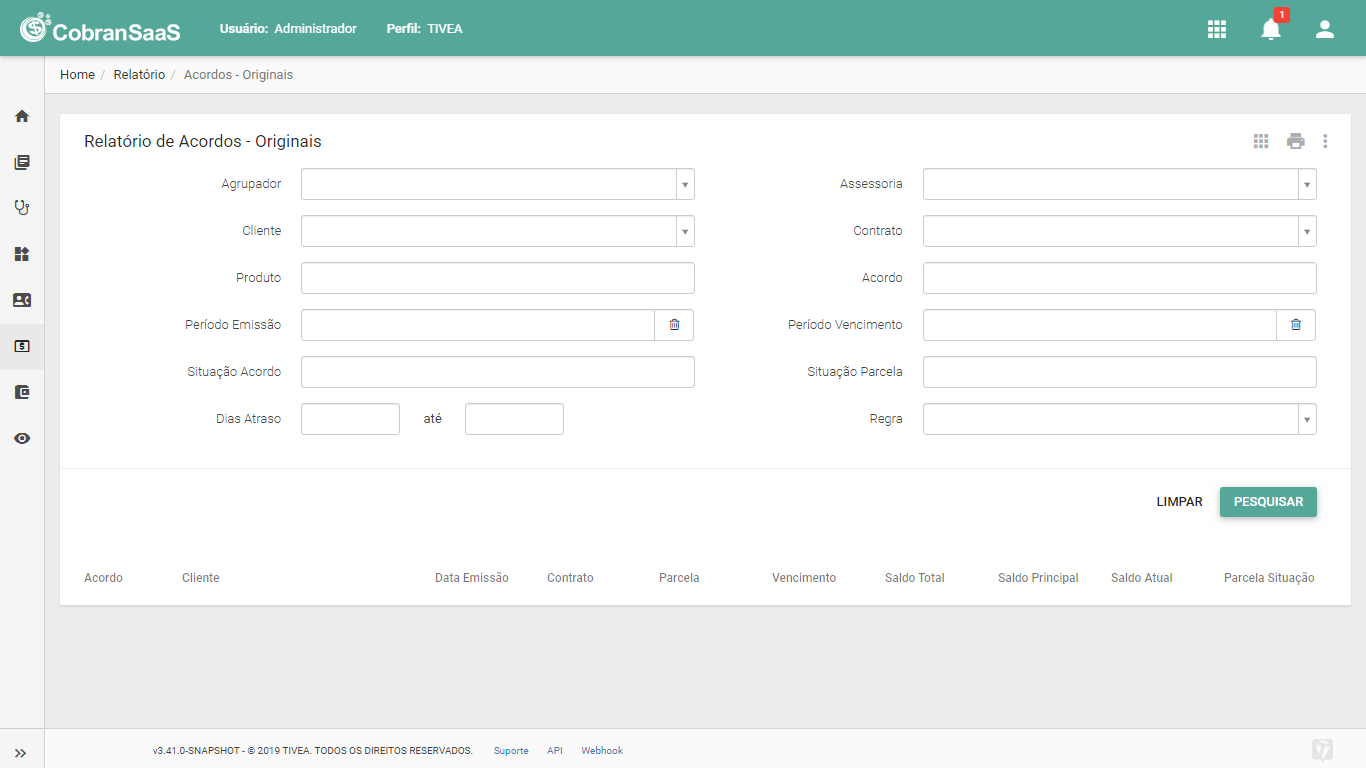The height and width of the screenshot is (768, 1366).
Task: Open the eye sidebar icon
Action: pos(22,438)
